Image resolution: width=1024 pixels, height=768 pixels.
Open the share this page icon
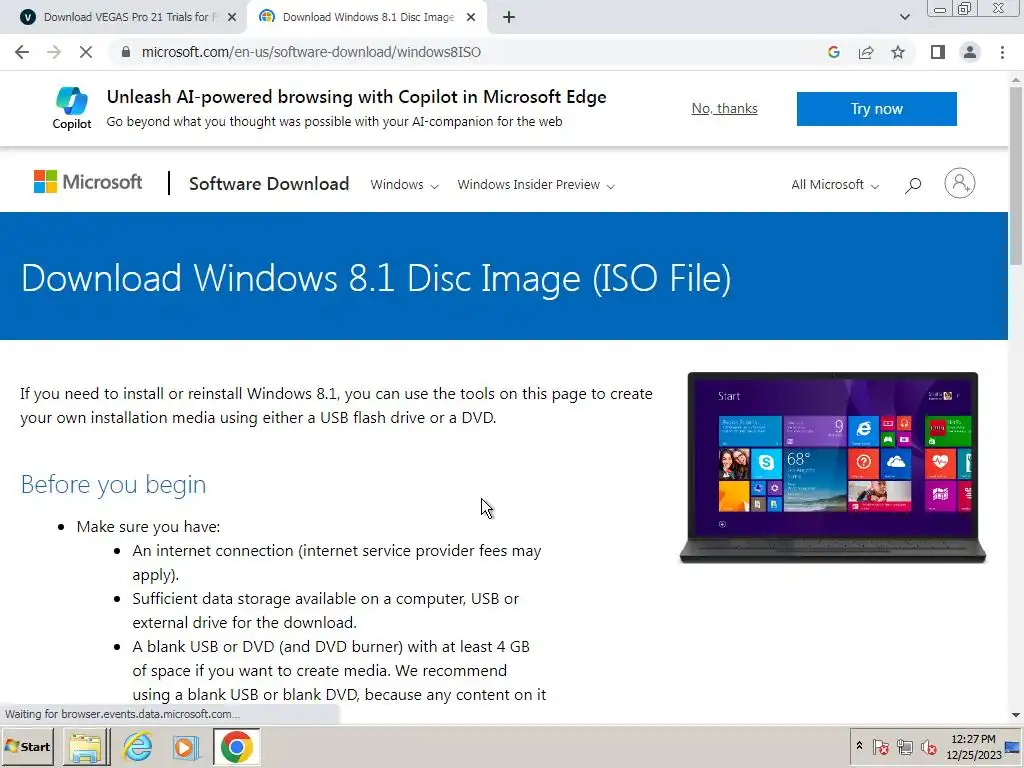tap(866, 52)
